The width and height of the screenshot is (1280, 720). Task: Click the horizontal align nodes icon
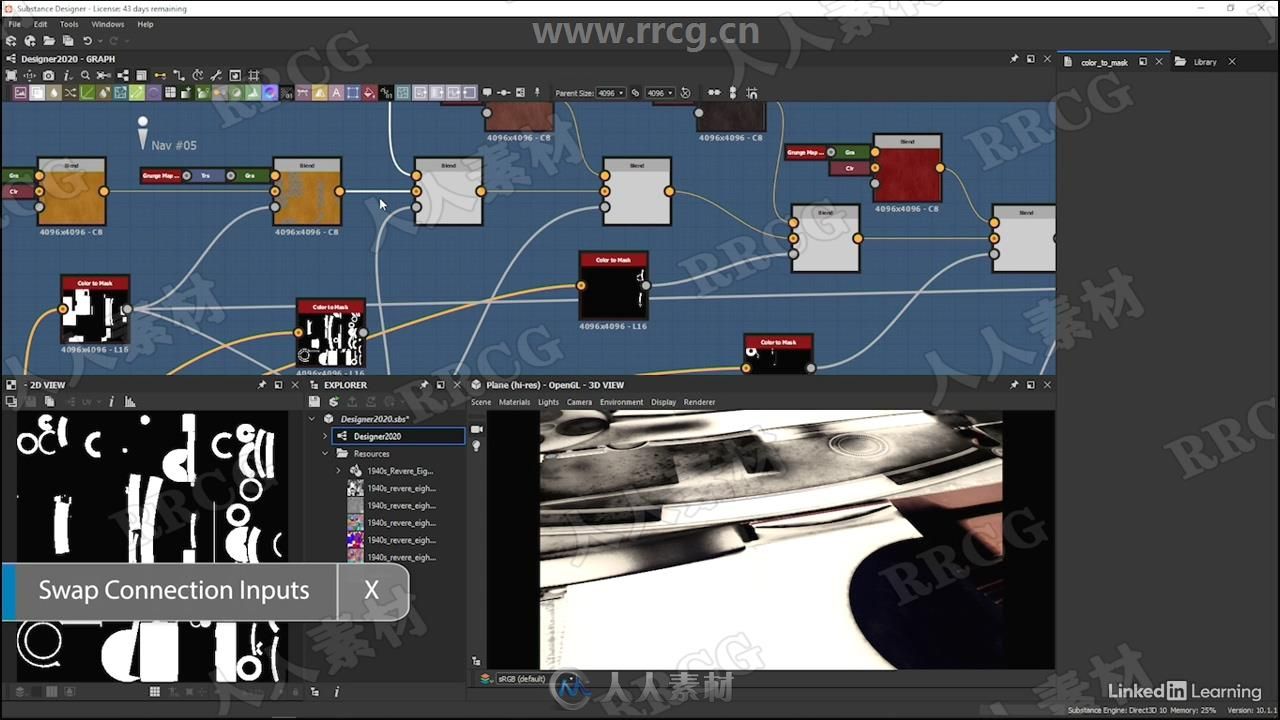[x=714, y=93]
